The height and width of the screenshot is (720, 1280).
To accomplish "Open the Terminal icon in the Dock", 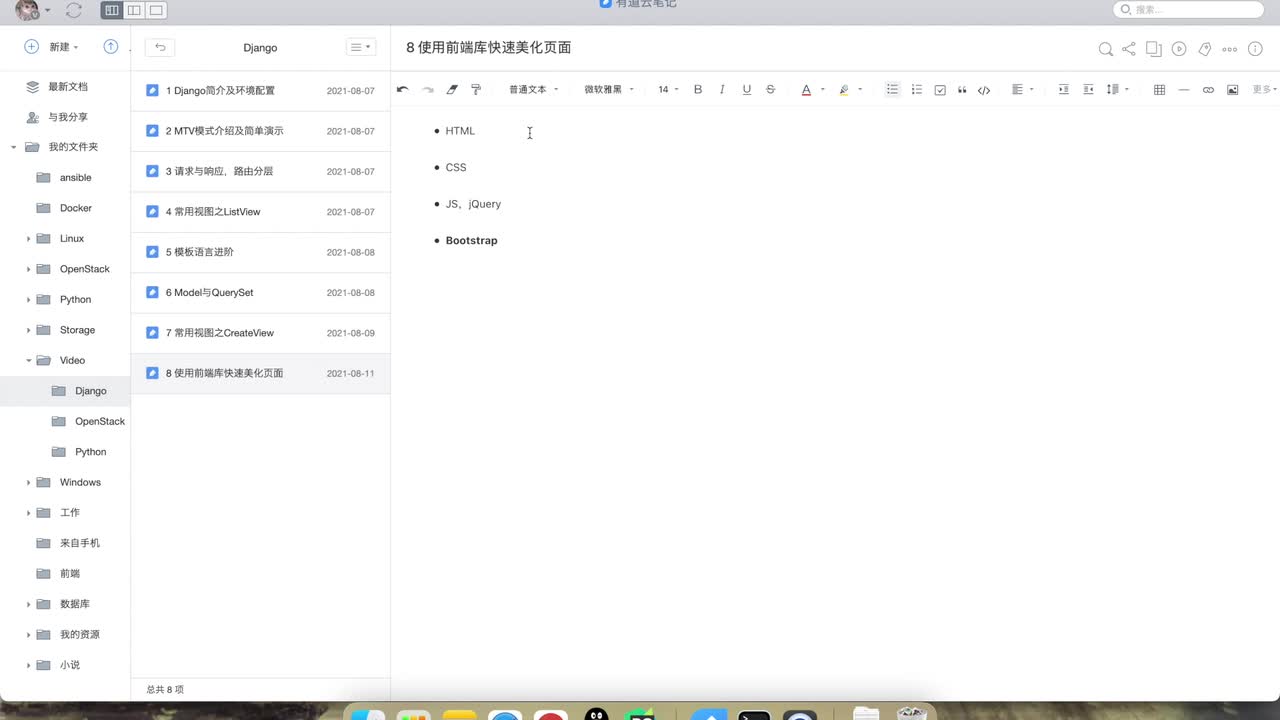I will (754, 714).
